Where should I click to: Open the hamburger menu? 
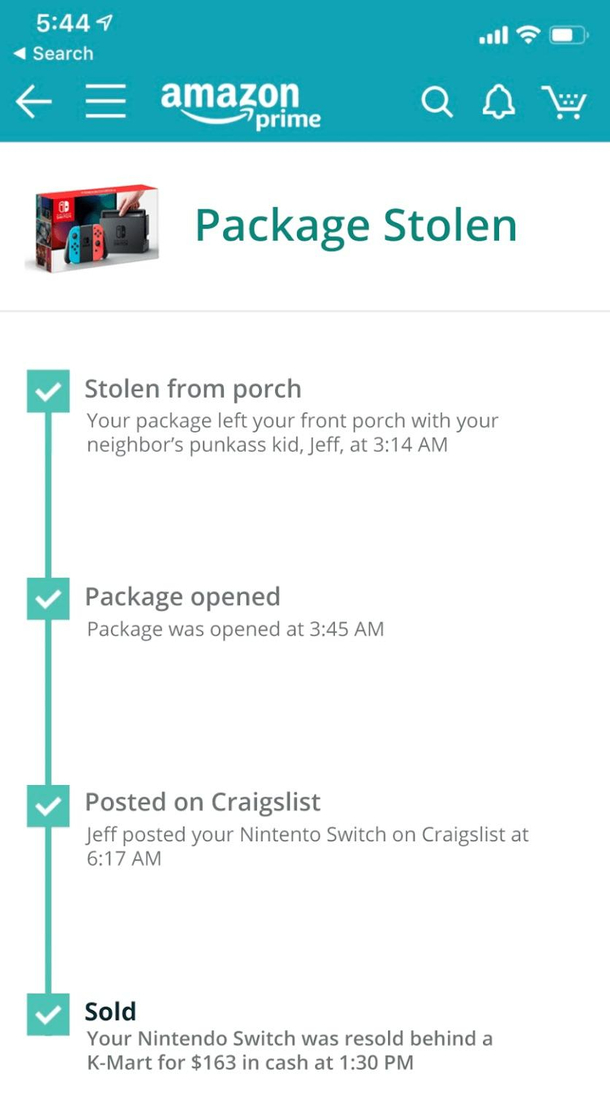(105, 102)
